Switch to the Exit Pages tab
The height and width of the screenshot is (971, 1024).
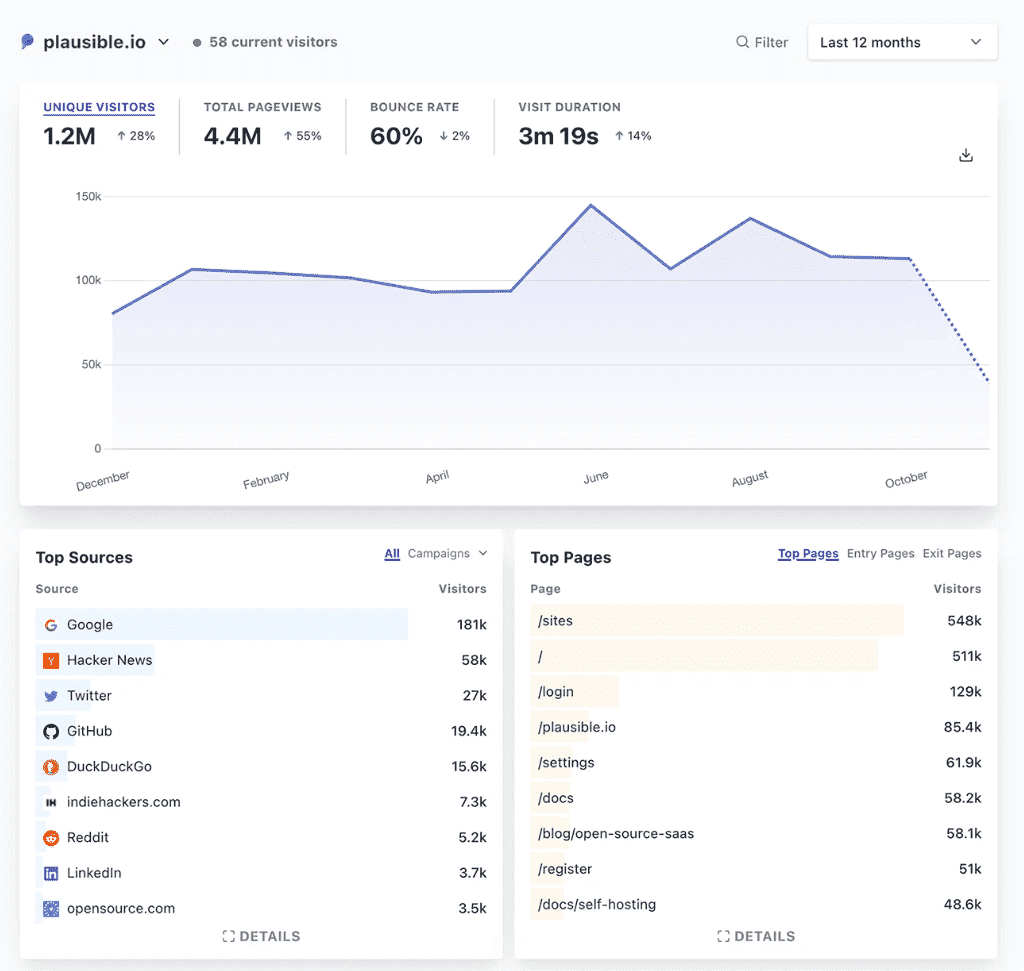pyautogui.click(x=952, y=554)
